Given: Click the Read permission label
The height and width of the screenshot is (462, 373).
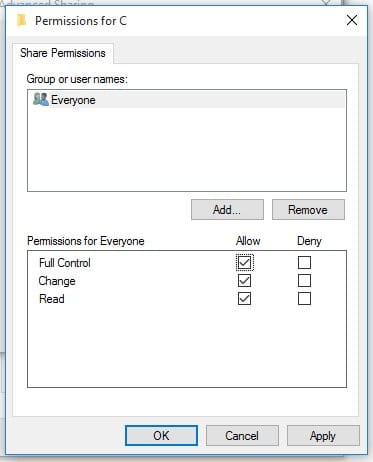Looking at the screenshot, I should tap(52, 299).
